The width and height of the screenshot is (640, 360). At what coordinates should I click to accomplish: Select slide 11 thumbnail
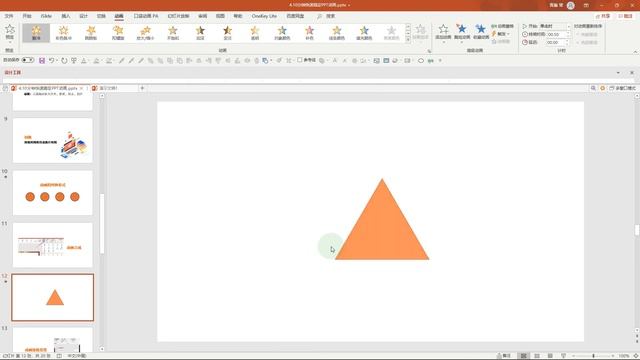pos(53,245)
